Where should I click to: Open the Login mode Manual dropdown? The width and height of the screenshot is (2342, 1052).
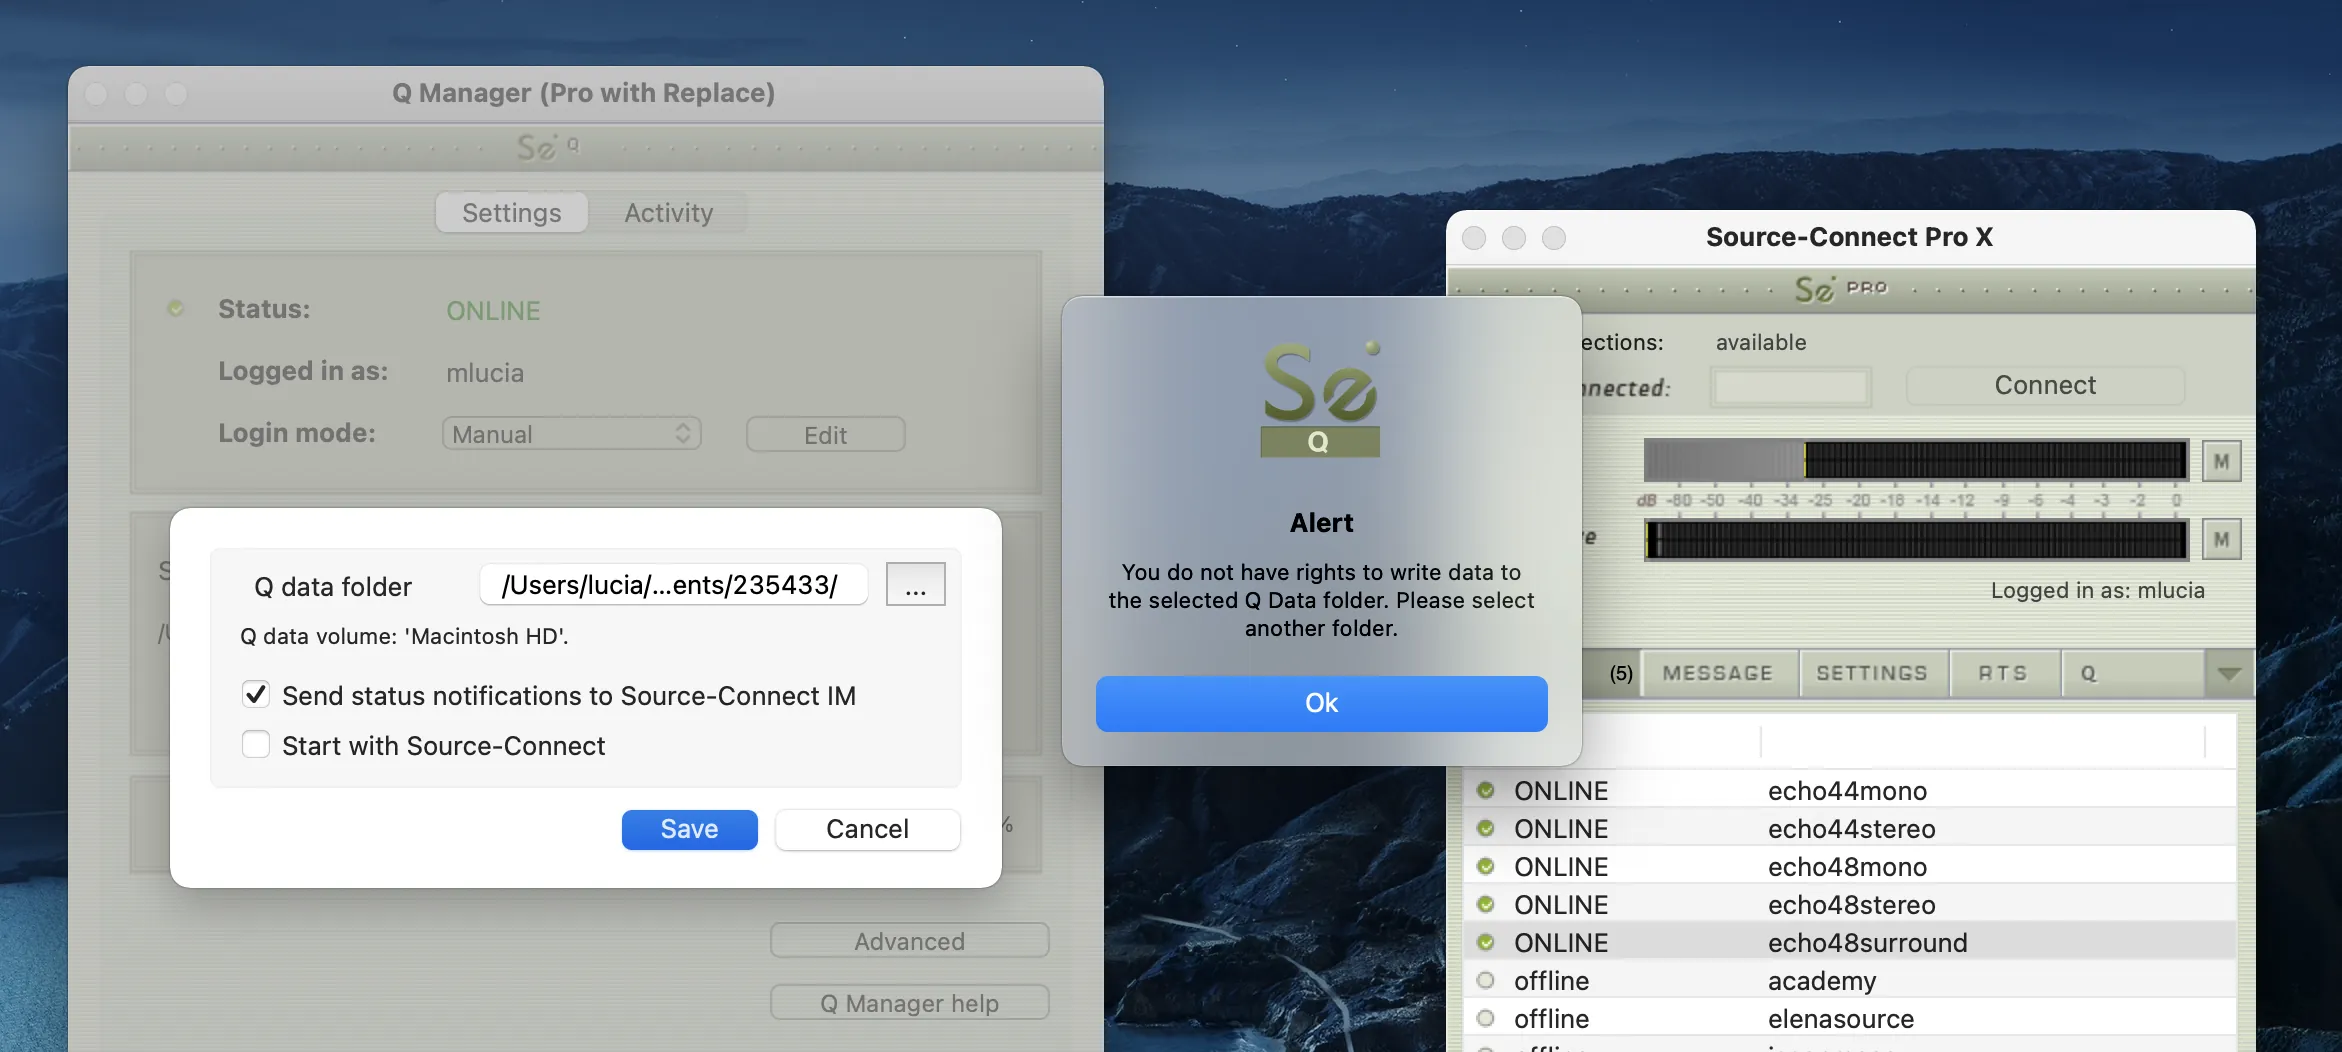(572, 434)
